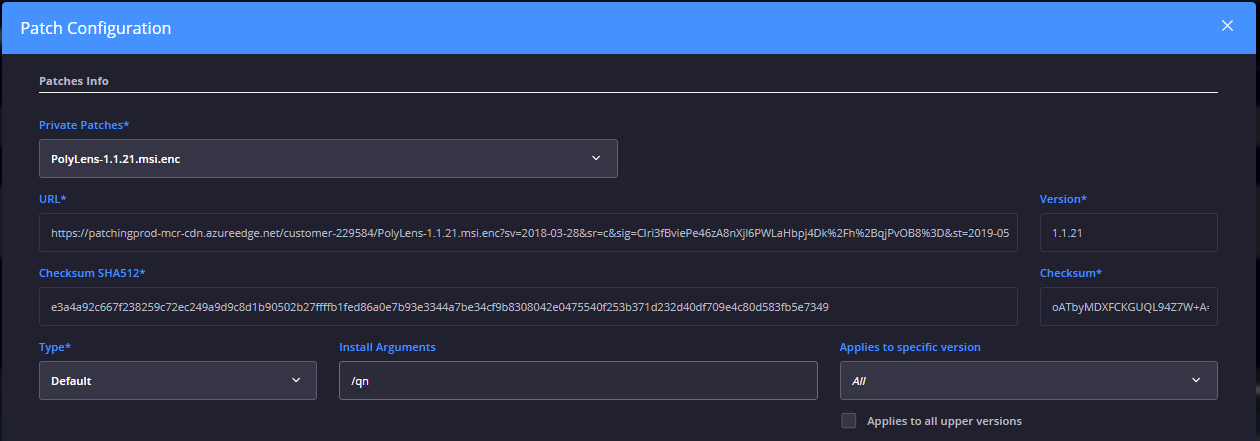Close the Patch Configuration dialog
Image resolution: width=1260 pixels, height=441 pixels.
1227,26
